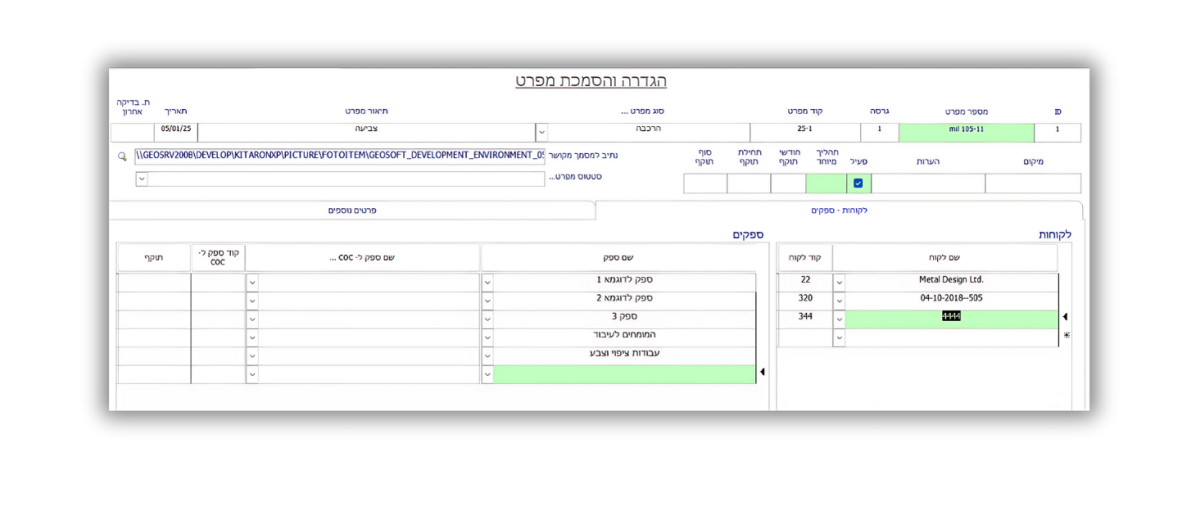The height and width of the screenshot is (507, 1200).
Task: Click the row selector arrow beside the empty green supplier row
Action: tap(762, 373)
